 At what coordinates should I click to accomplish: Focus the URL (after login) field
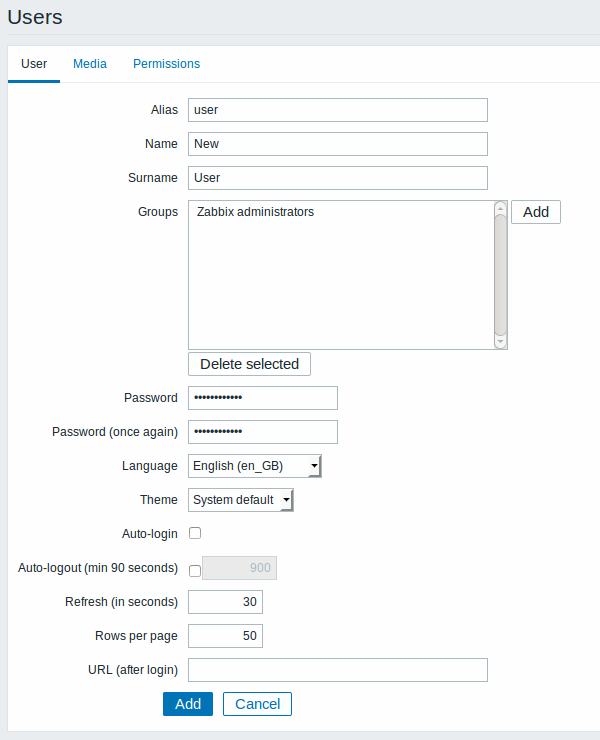(338, 670)
